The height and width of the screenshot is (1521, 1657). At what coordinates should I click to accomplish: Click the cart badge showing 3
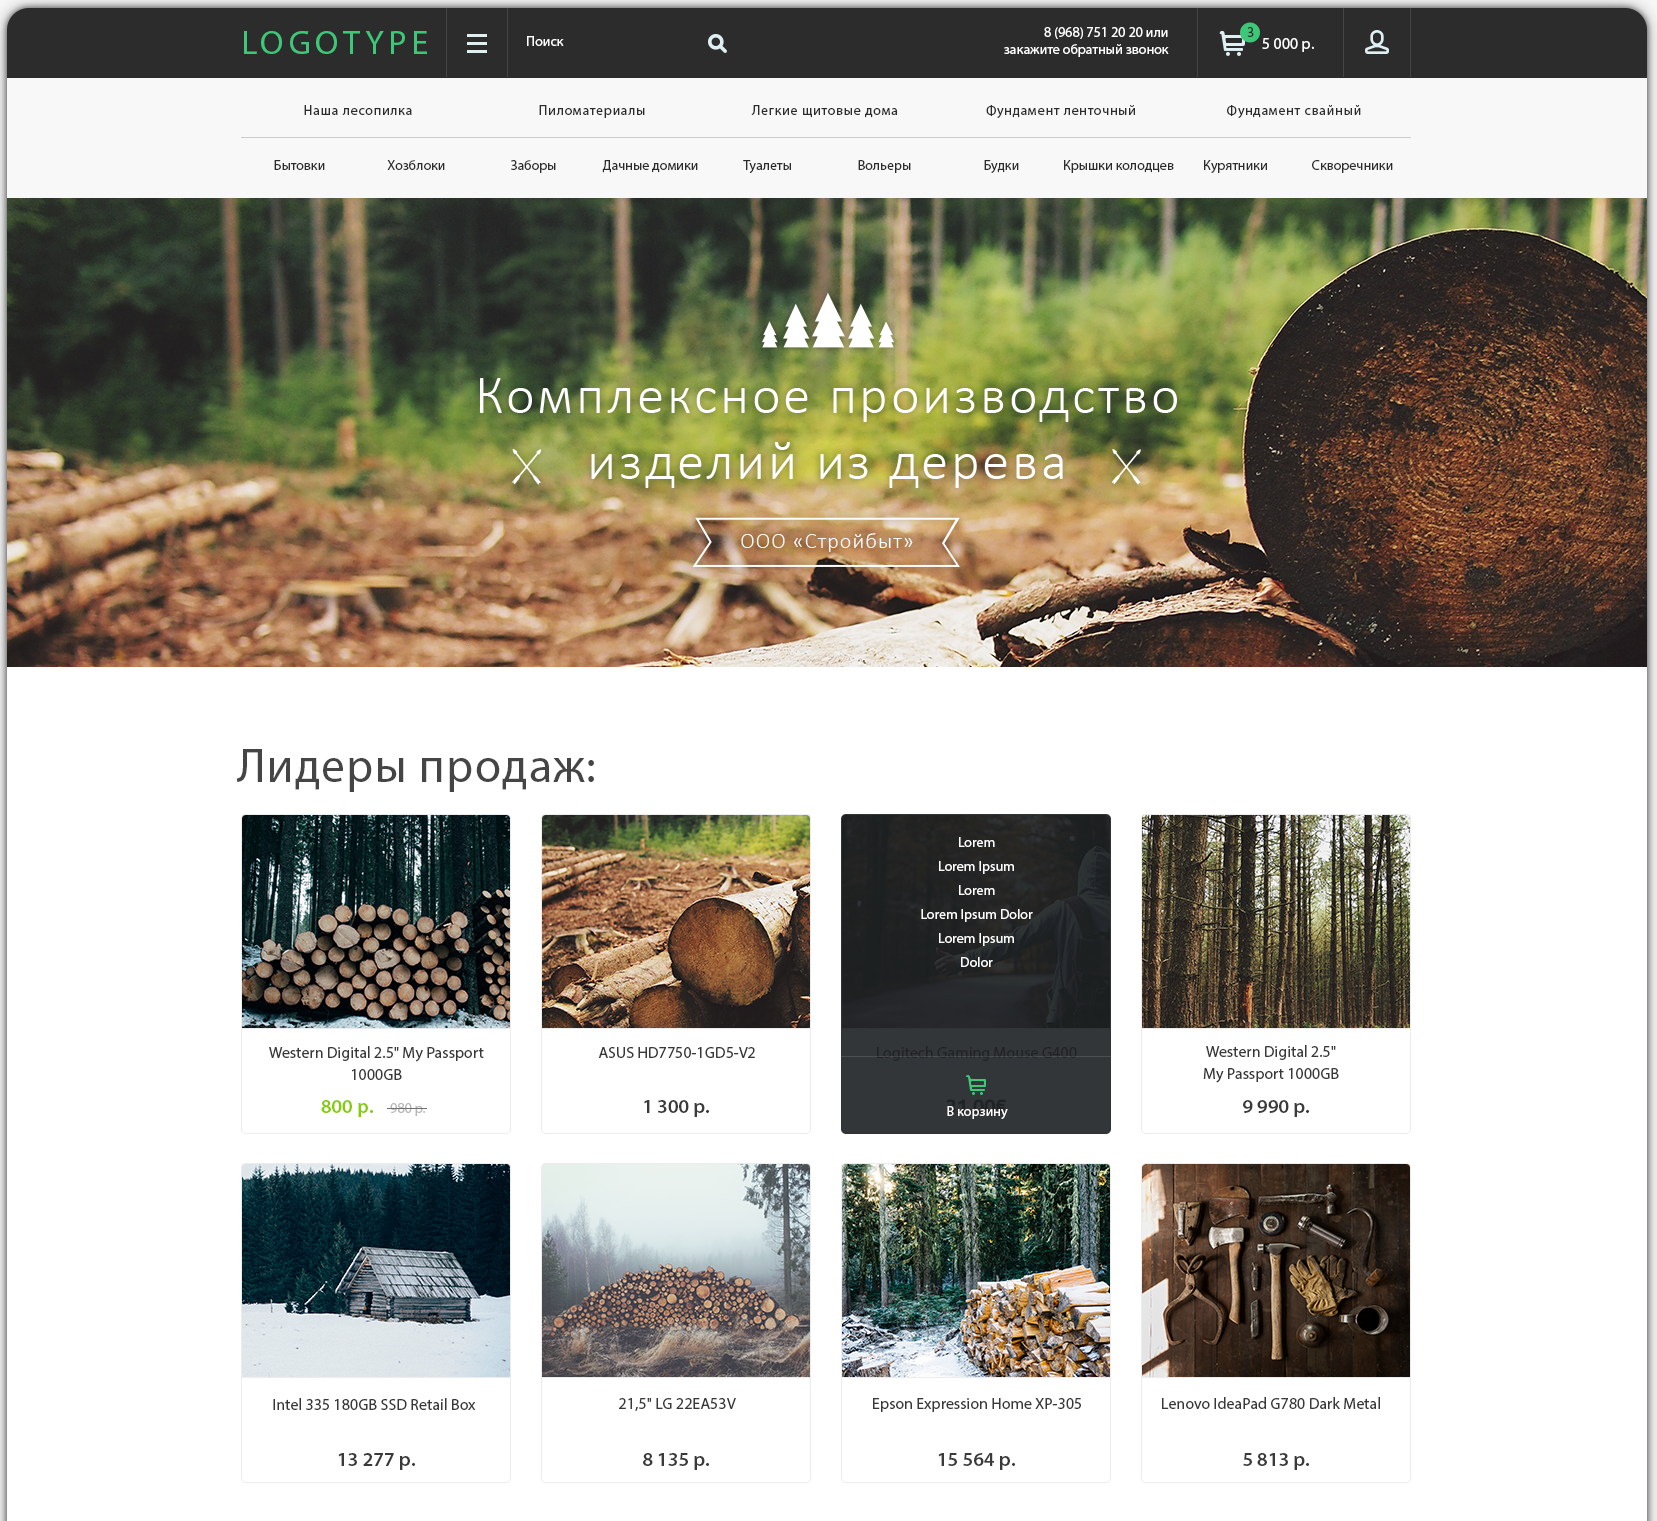1249,32
